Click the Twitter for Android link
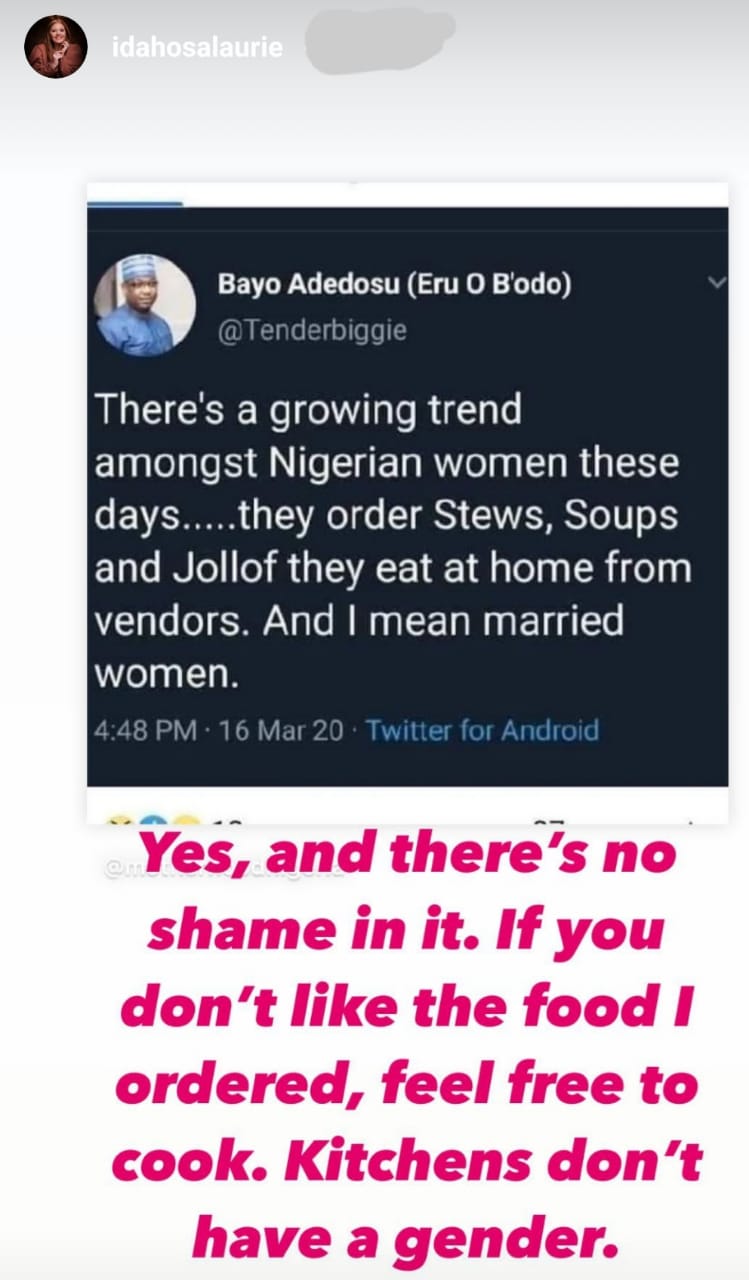Screen dimensions: 749x1280 482,730
